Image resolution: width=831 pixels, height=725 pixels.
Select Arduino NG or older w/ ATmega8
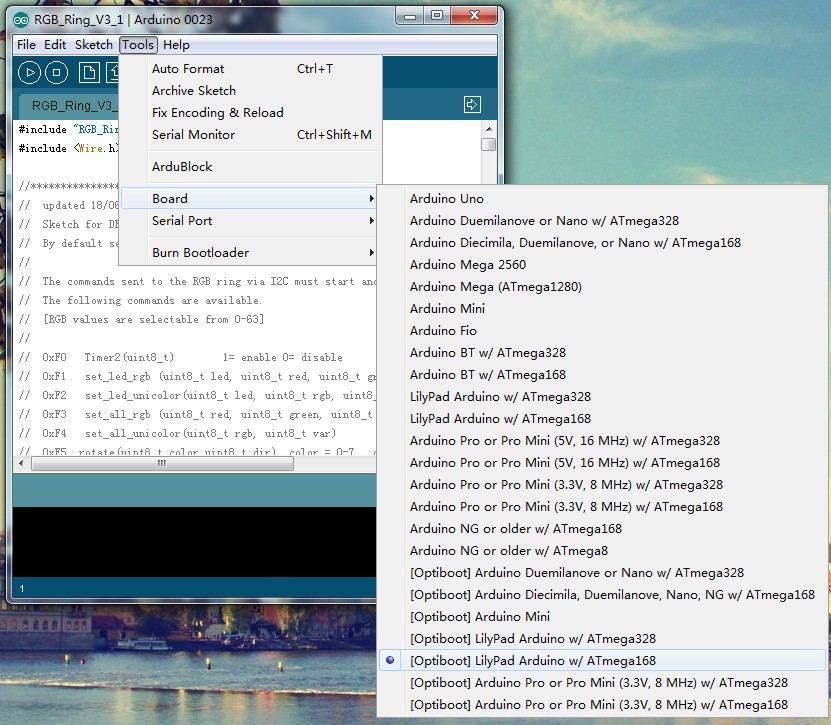pyautogui.click(x=602, y=551)
